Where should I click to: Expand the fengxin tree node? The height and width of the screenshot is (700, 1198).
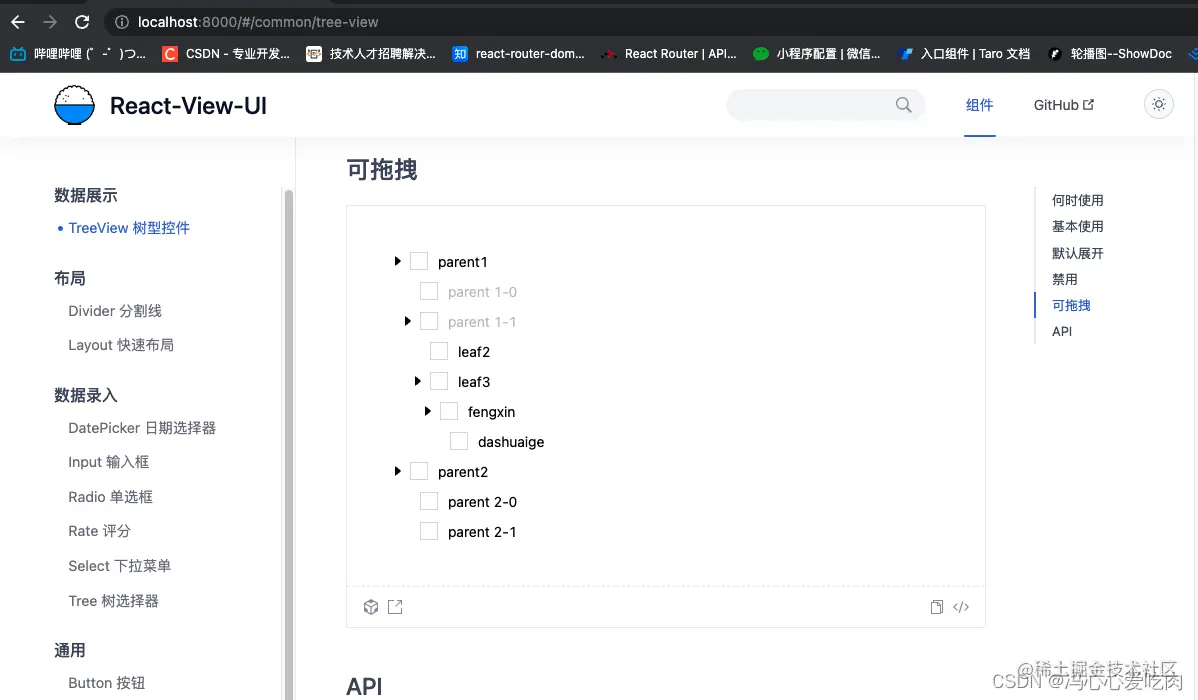(x=428, y=411)
